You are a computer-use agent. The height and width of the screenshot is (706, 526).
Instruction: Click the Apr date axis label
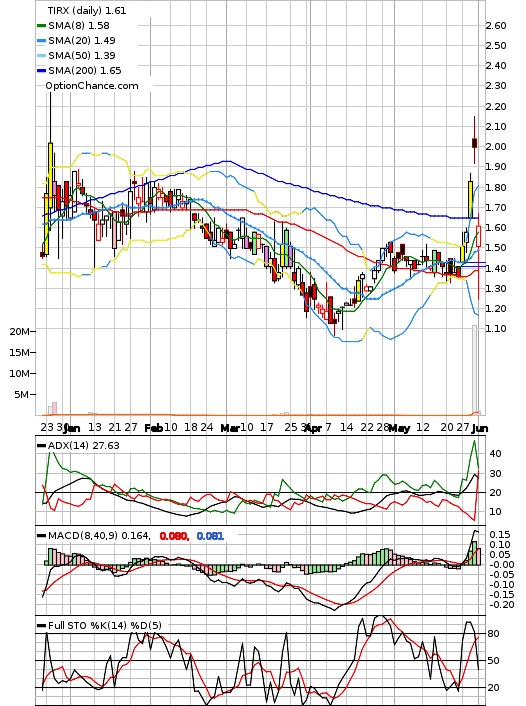click(x=313, y=428)
